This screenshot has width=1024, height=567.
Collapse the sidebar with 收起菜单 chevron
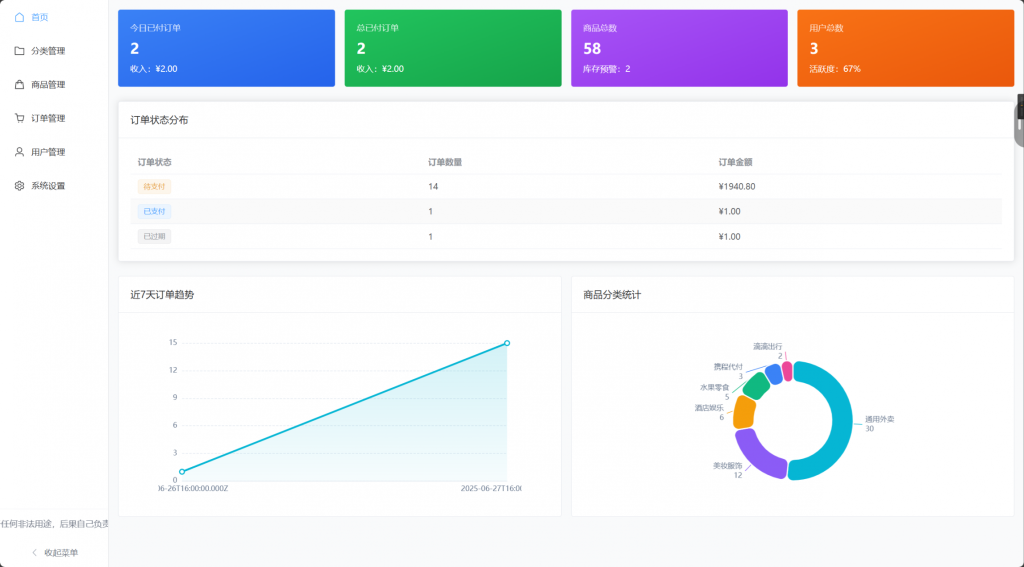point(35,552)
